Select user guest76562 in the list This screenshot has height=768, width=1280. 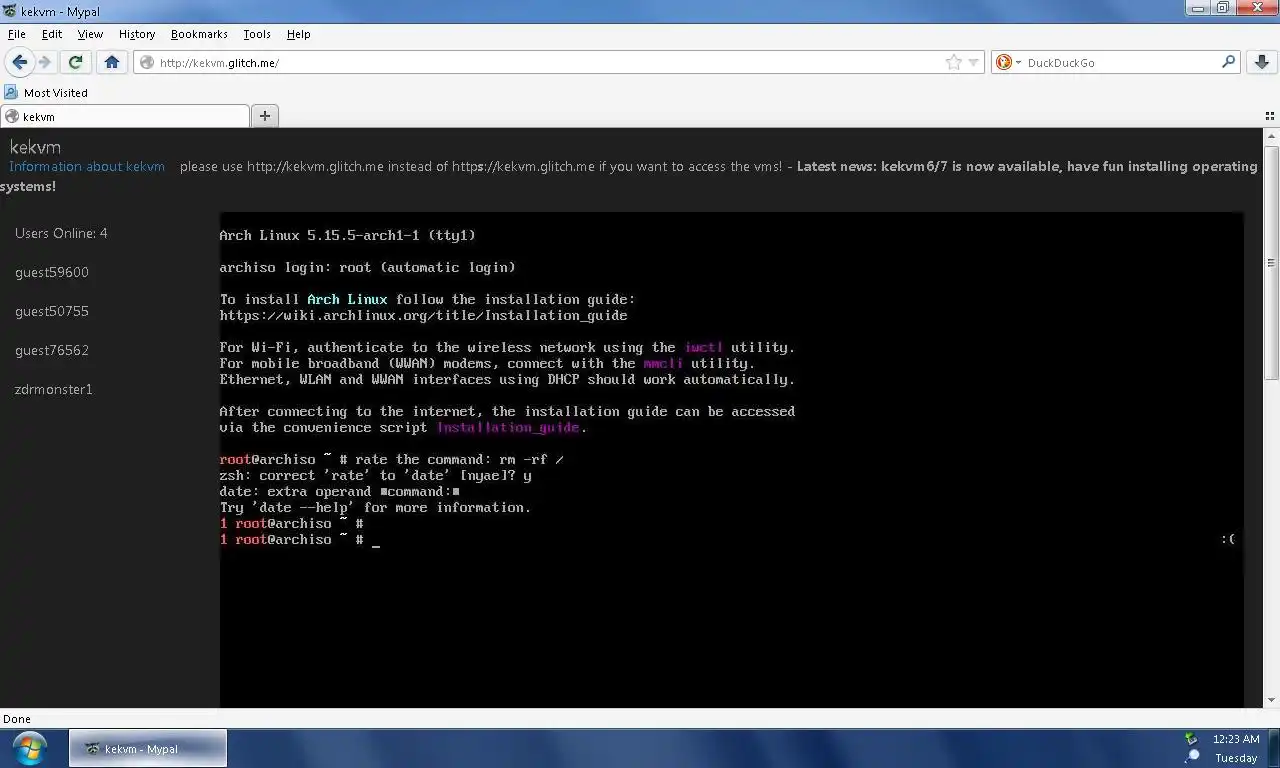click(x=52, y=350)
